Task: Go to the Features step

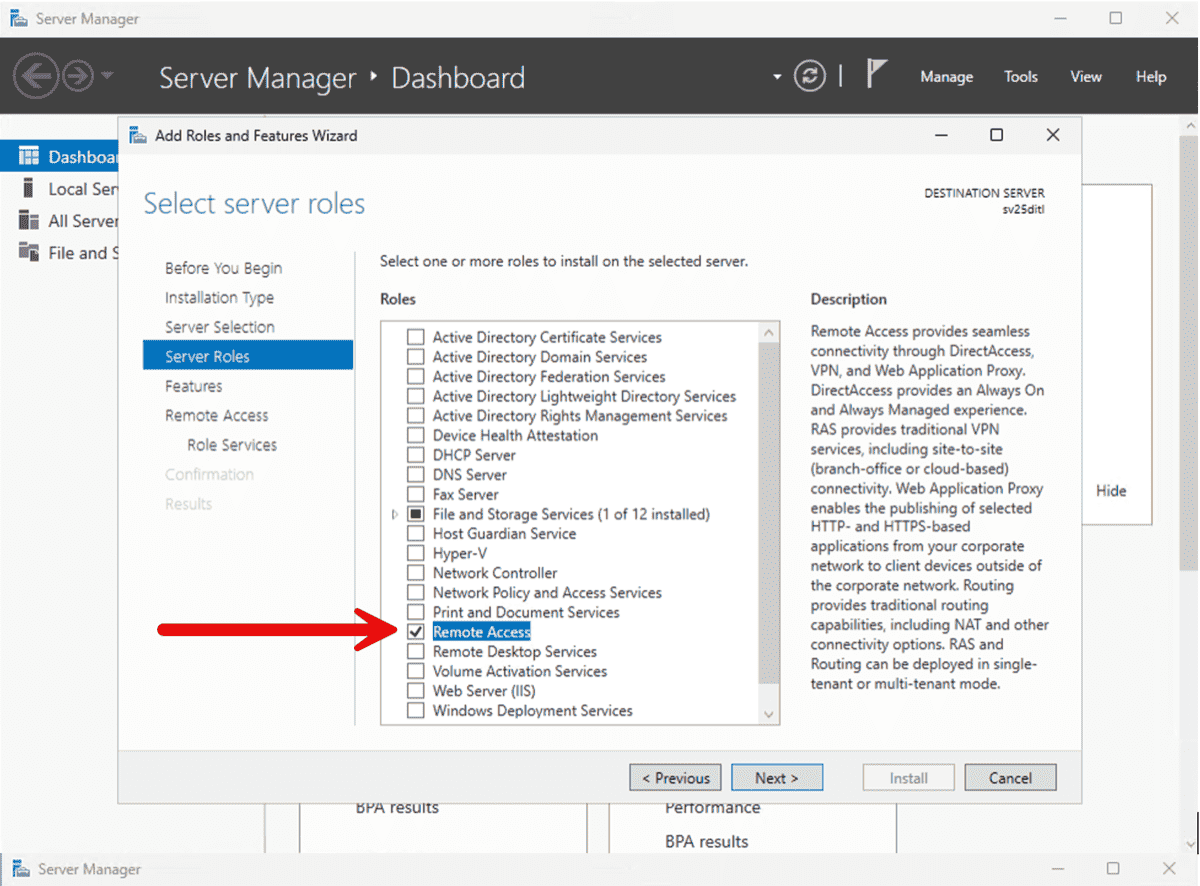Action: pos(193,386)
